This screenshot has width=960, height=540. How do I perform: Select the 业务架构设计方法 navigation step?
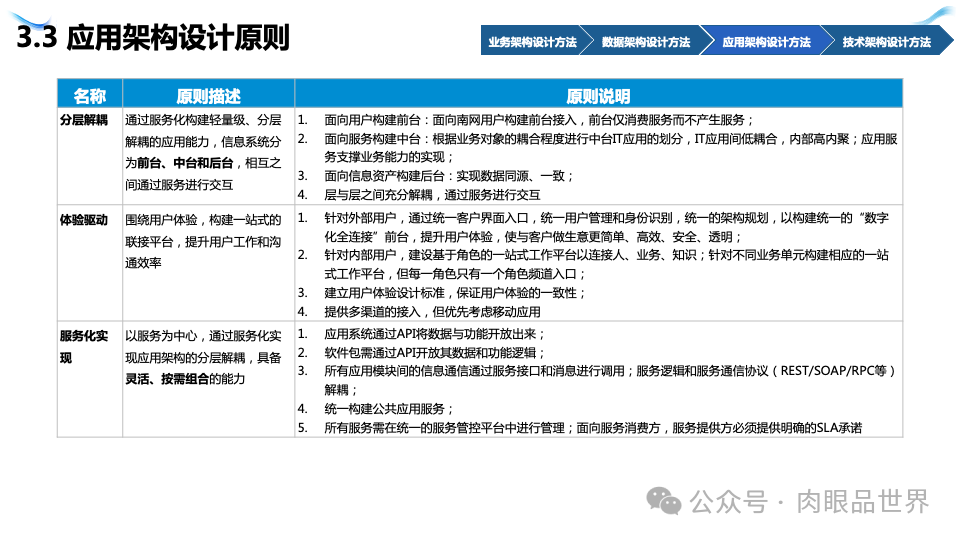click(x=532, y=42)
